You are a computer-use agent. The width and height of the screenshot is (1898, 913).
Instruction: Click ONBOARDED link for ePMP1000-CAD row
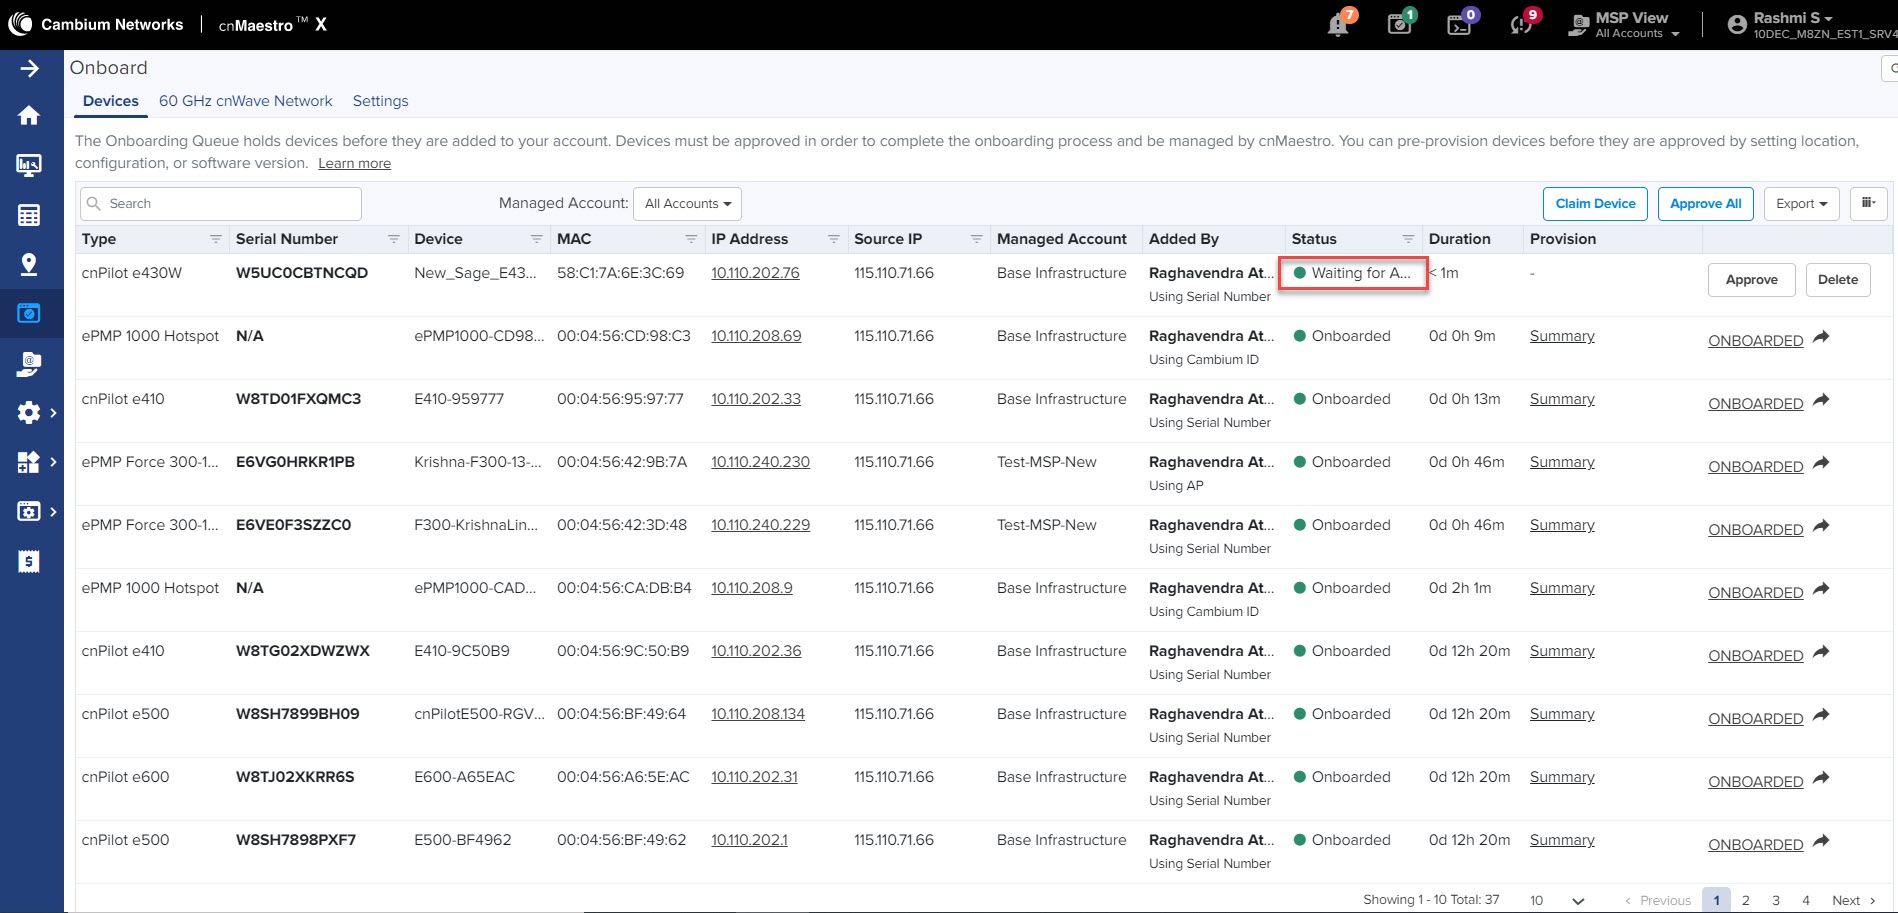(x=1756, y=592)
